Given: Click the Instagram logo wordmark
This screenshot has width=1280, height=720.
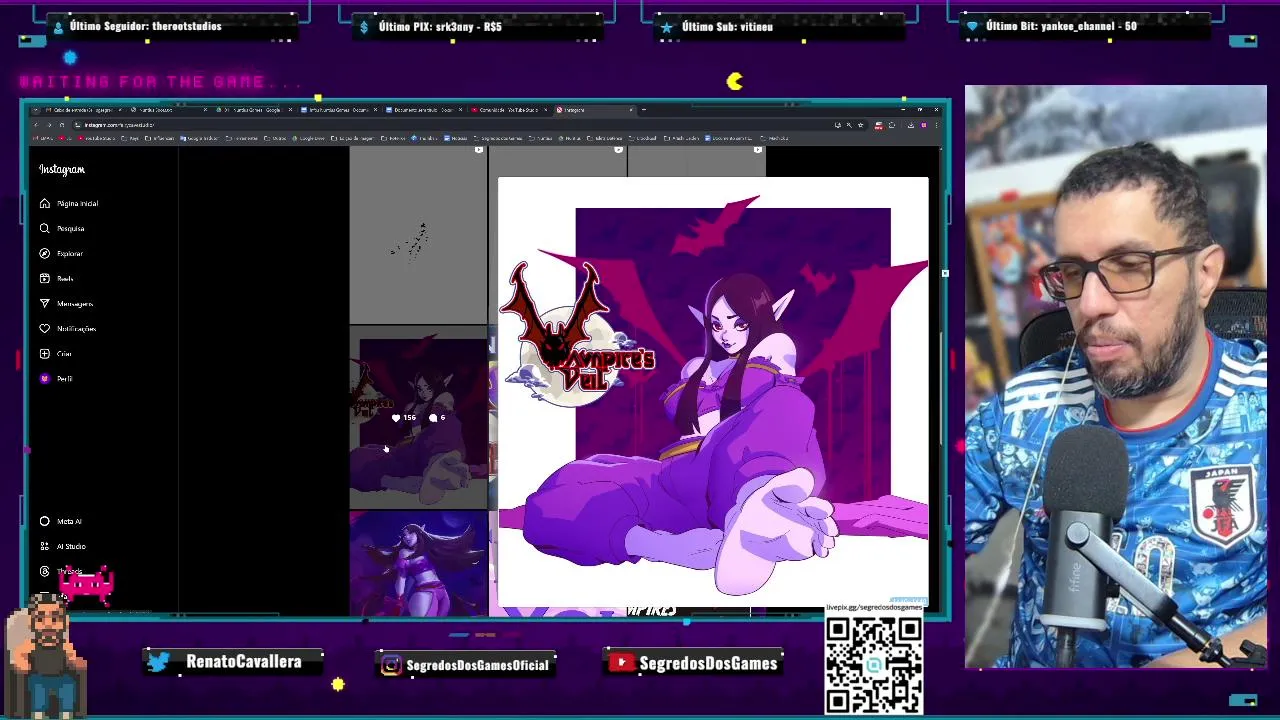Looking at the screenshot, I should [x=62, y=169].
